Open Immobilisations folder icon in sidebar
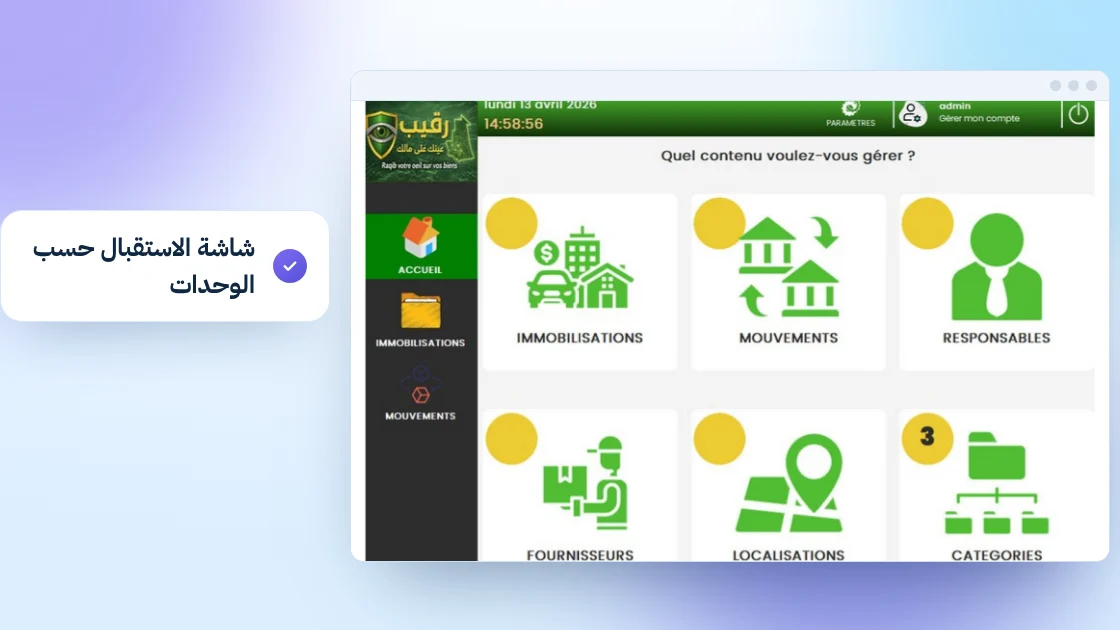Image resolution: width=1120 pixels, height=630 pixels. coord(421,311)
